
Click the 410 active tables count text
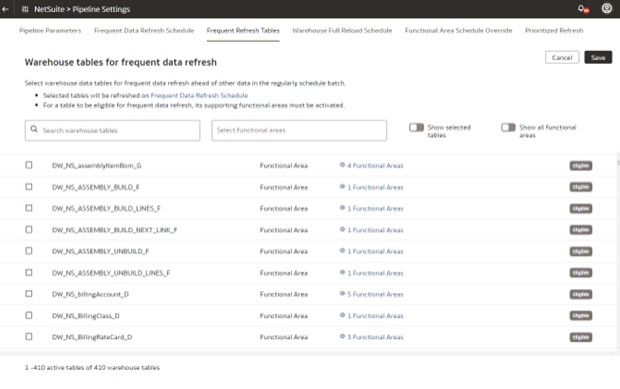[x=92, y=368]
